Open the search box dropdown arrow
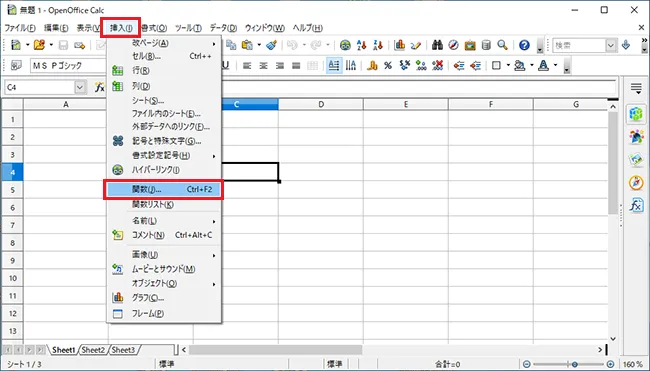This screenshot has width=650, height=371. click(611, 45)
